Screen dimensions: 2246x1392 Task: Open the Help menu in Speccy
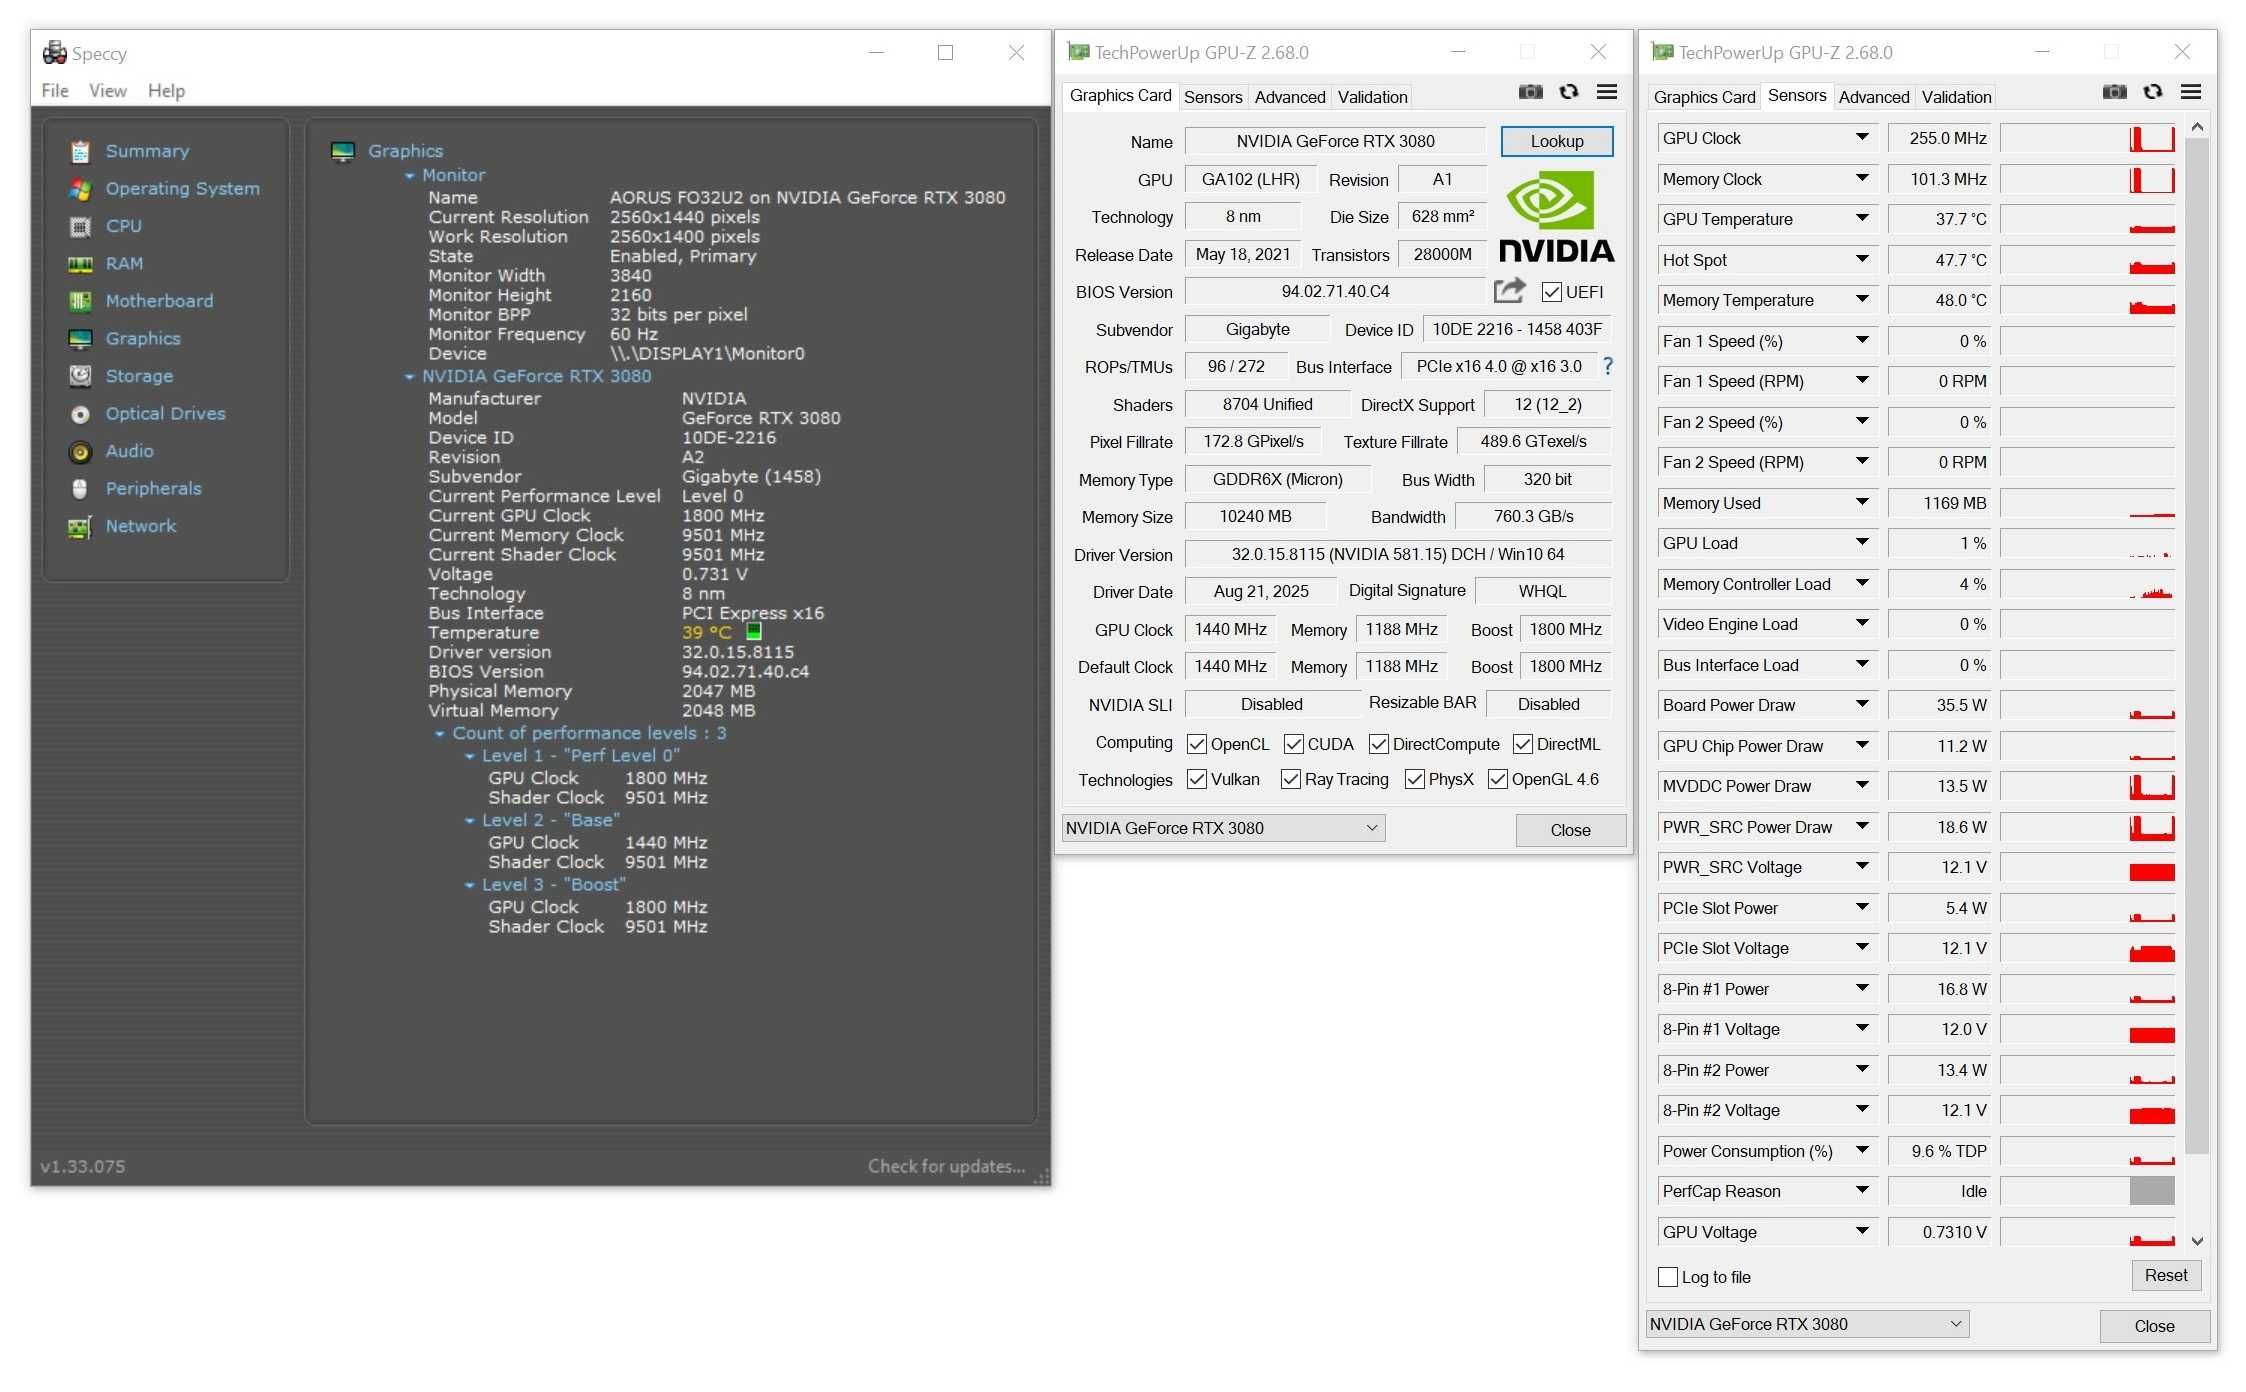tap(166, 91)
